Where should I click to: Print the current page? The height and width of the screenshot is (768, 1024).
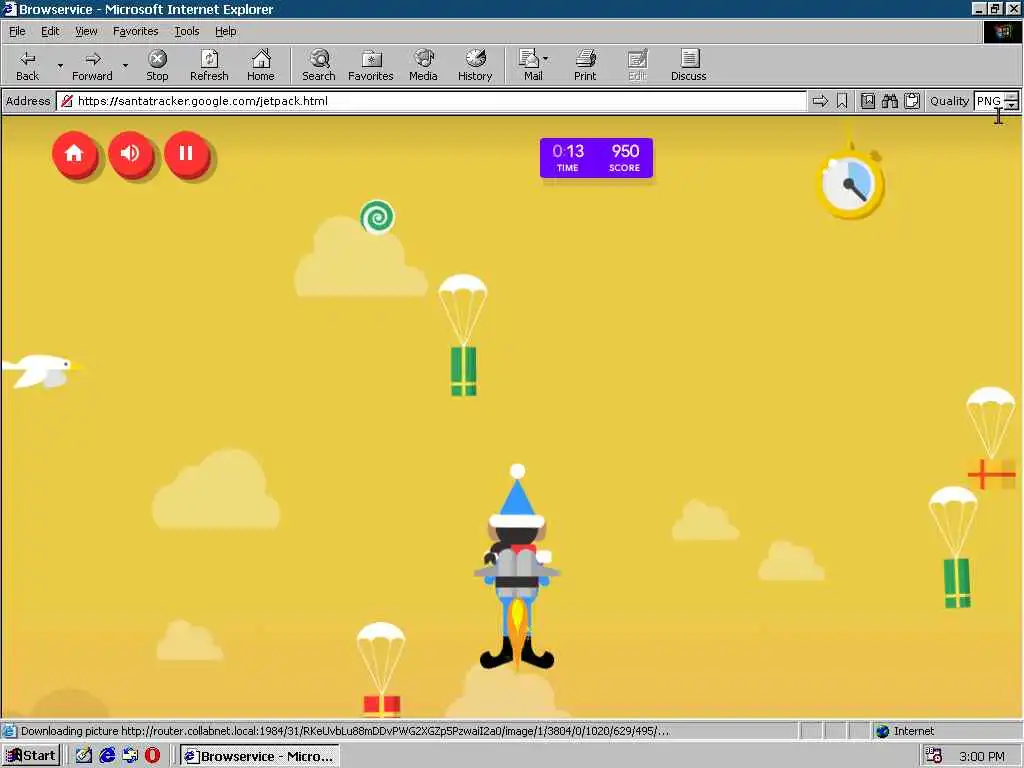(585, 65)
